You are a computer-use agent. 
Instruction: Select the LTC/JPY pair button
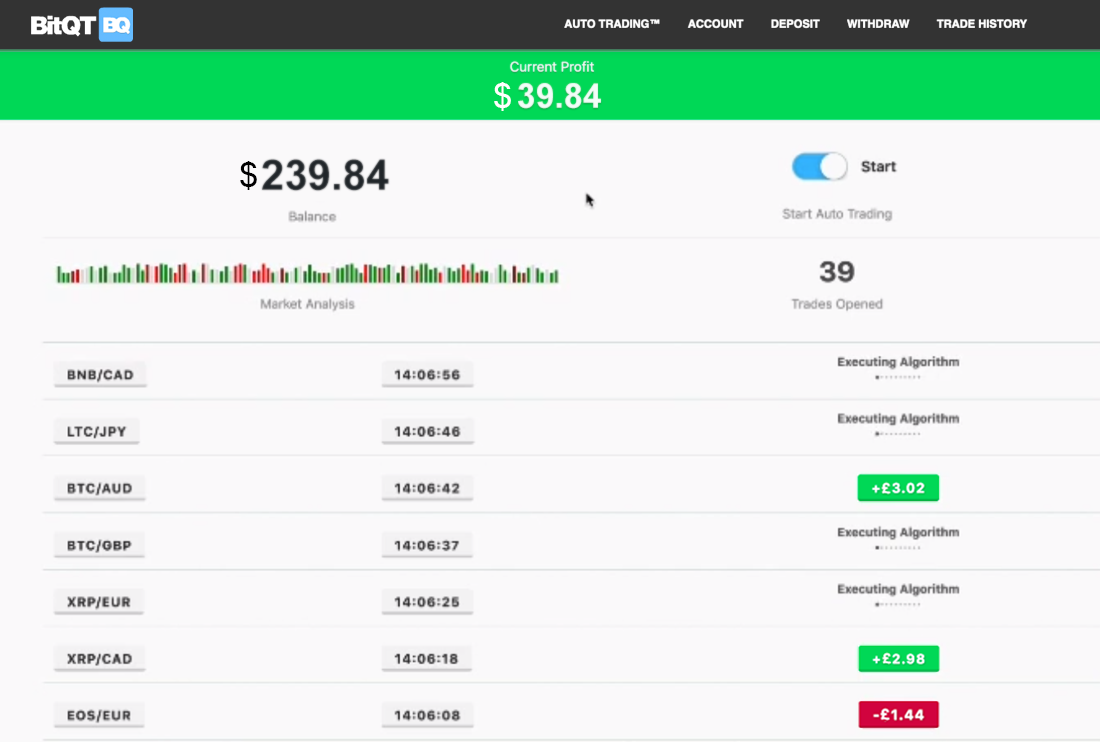96,432
